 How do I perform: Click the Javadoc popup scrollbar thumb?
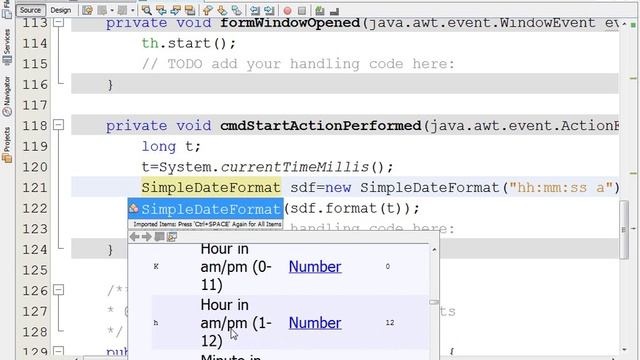434,302
